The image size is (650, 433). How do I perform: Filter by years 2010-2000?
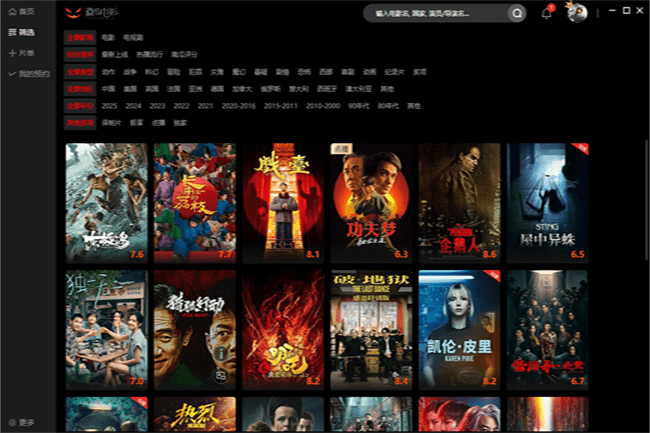pos(323,106)
